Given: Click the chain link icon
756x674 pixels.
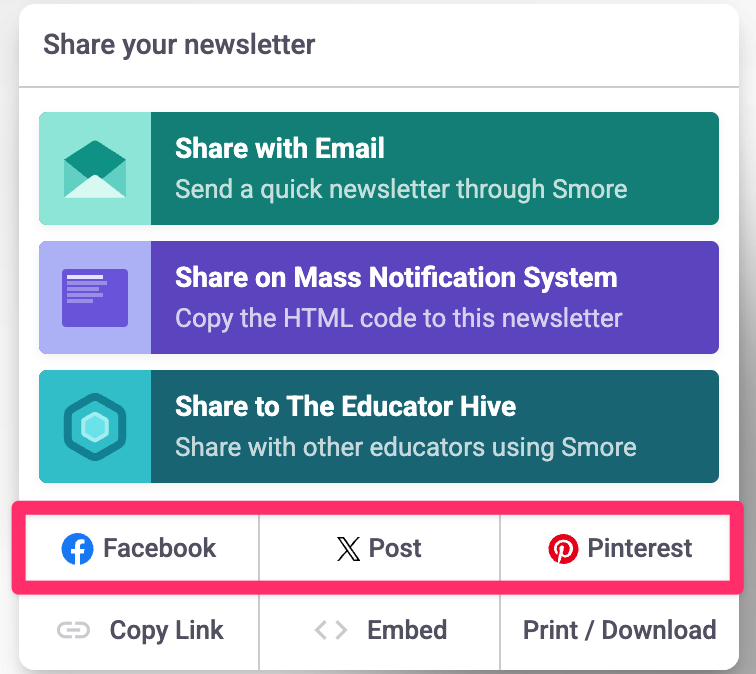Looking at the screenshot, I should pyautogui.click(x=73, y=630).
